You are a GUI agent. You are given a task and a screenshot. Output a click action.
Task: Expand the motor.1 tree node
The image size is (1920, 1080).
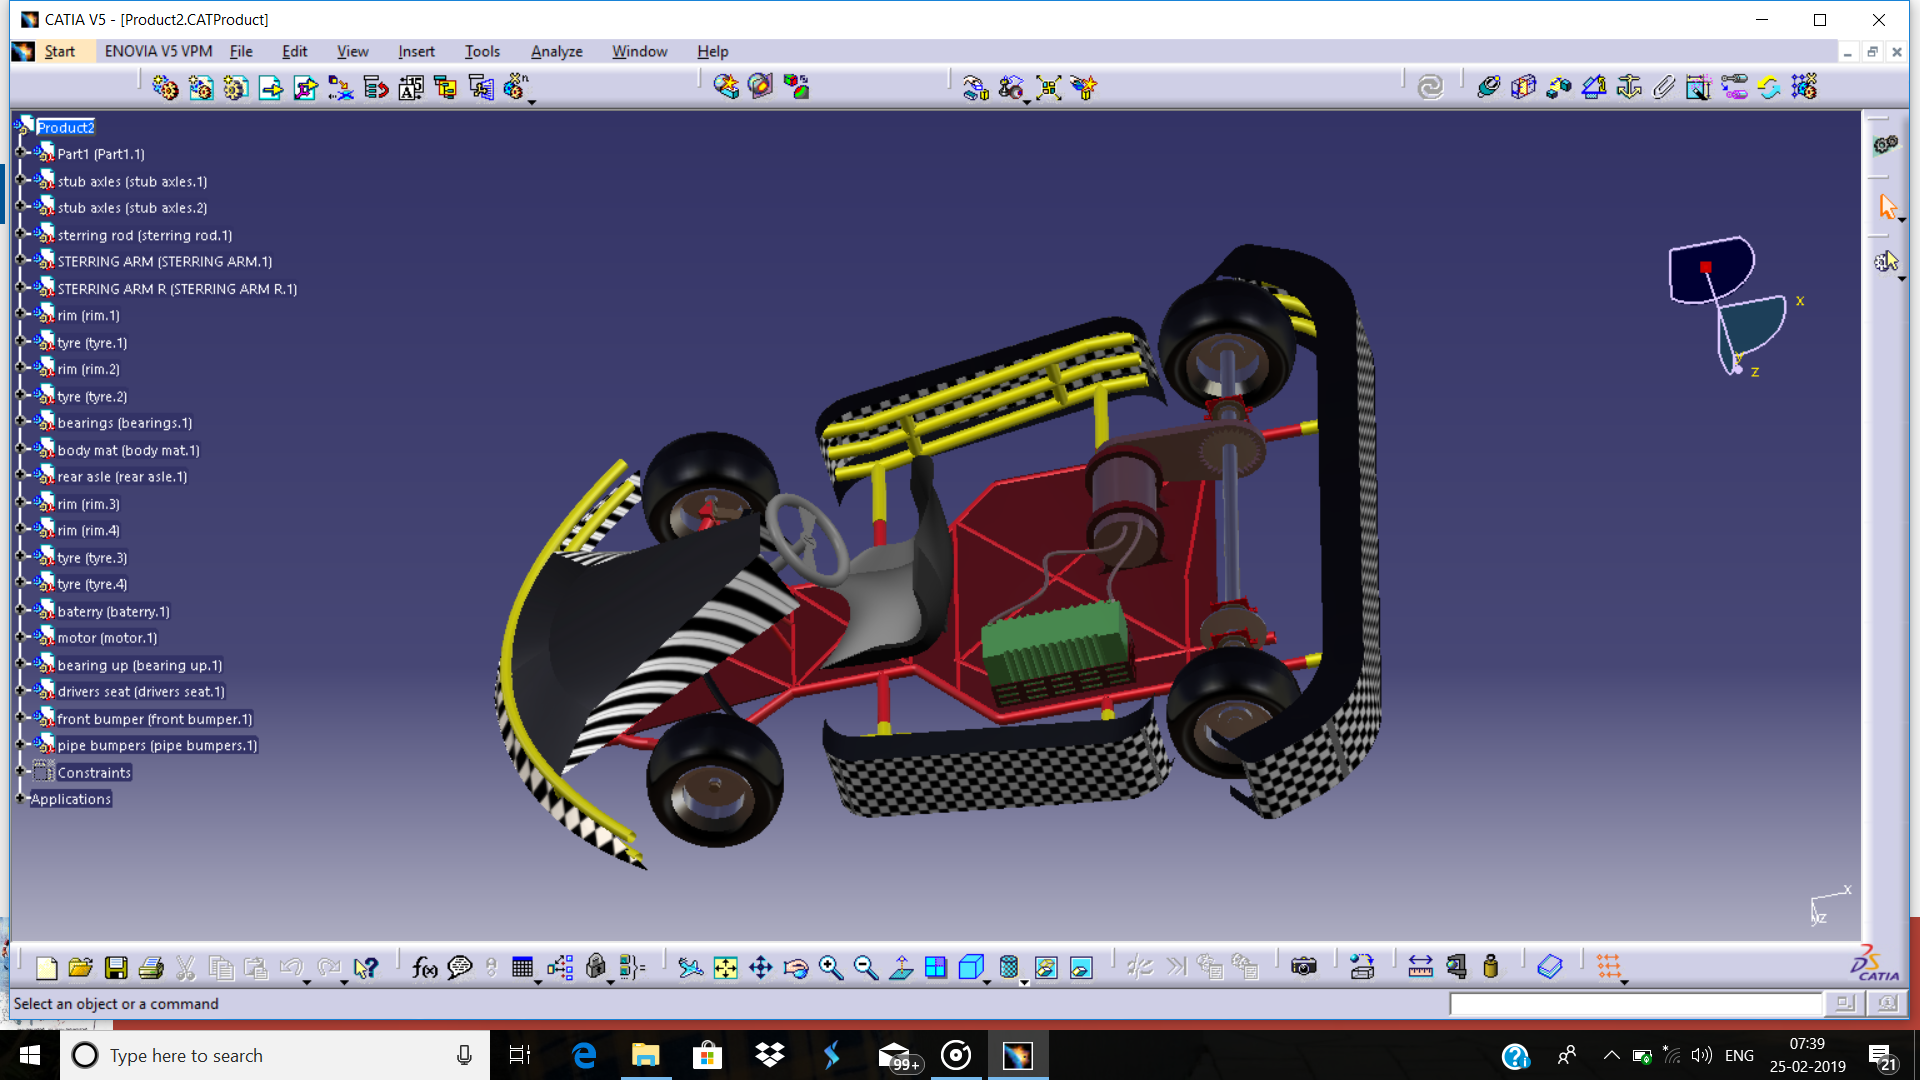[20, 637]
